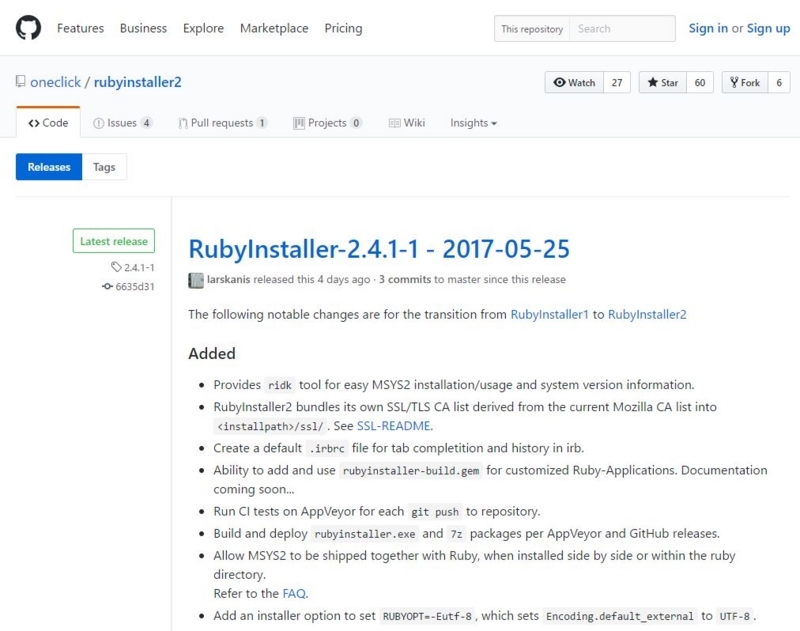
Task: Switch to the Pull requests tab
Action: pyautogui.click(x=222, y=123)
